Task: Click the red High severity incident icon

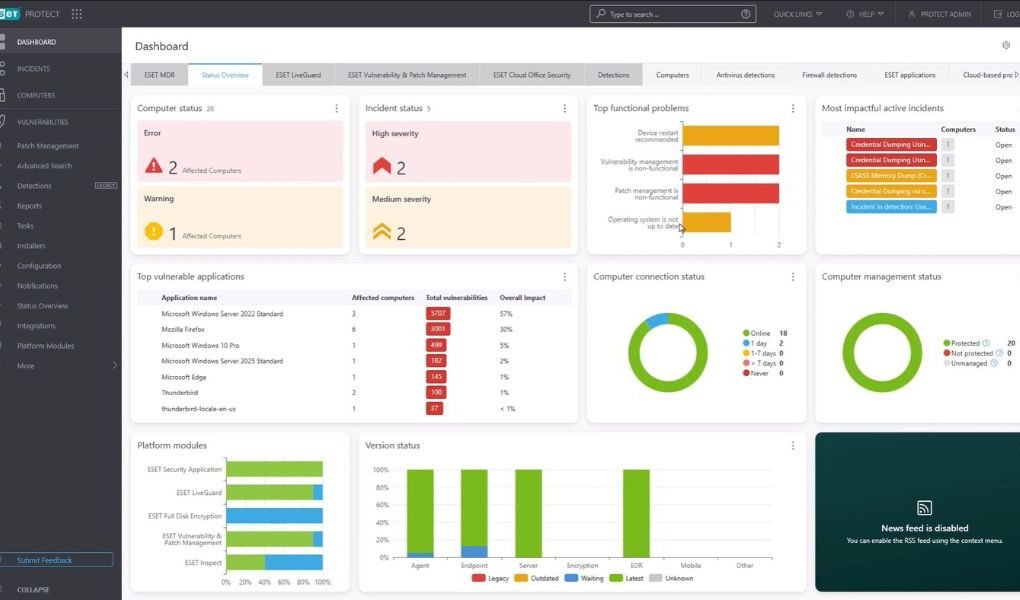Action: (x=382, y=166)
